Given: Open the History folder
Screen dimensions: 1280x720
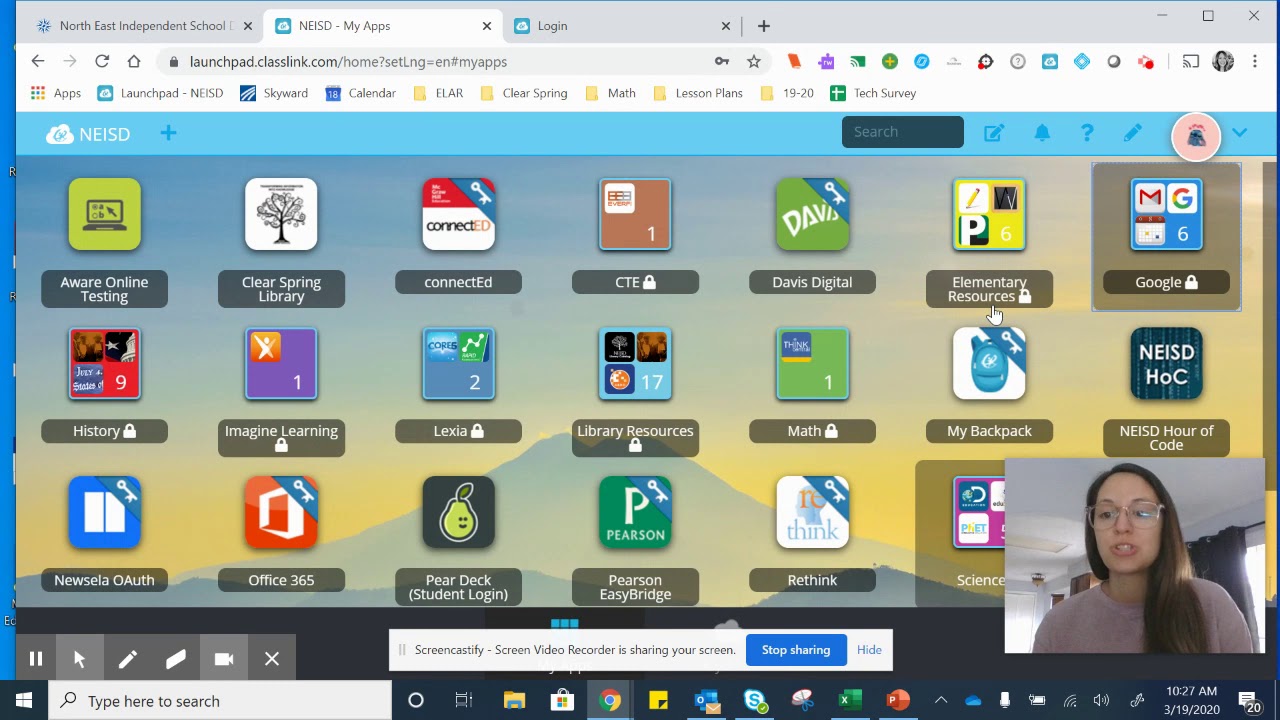Looking at the screenshot, I should (105, 363).
